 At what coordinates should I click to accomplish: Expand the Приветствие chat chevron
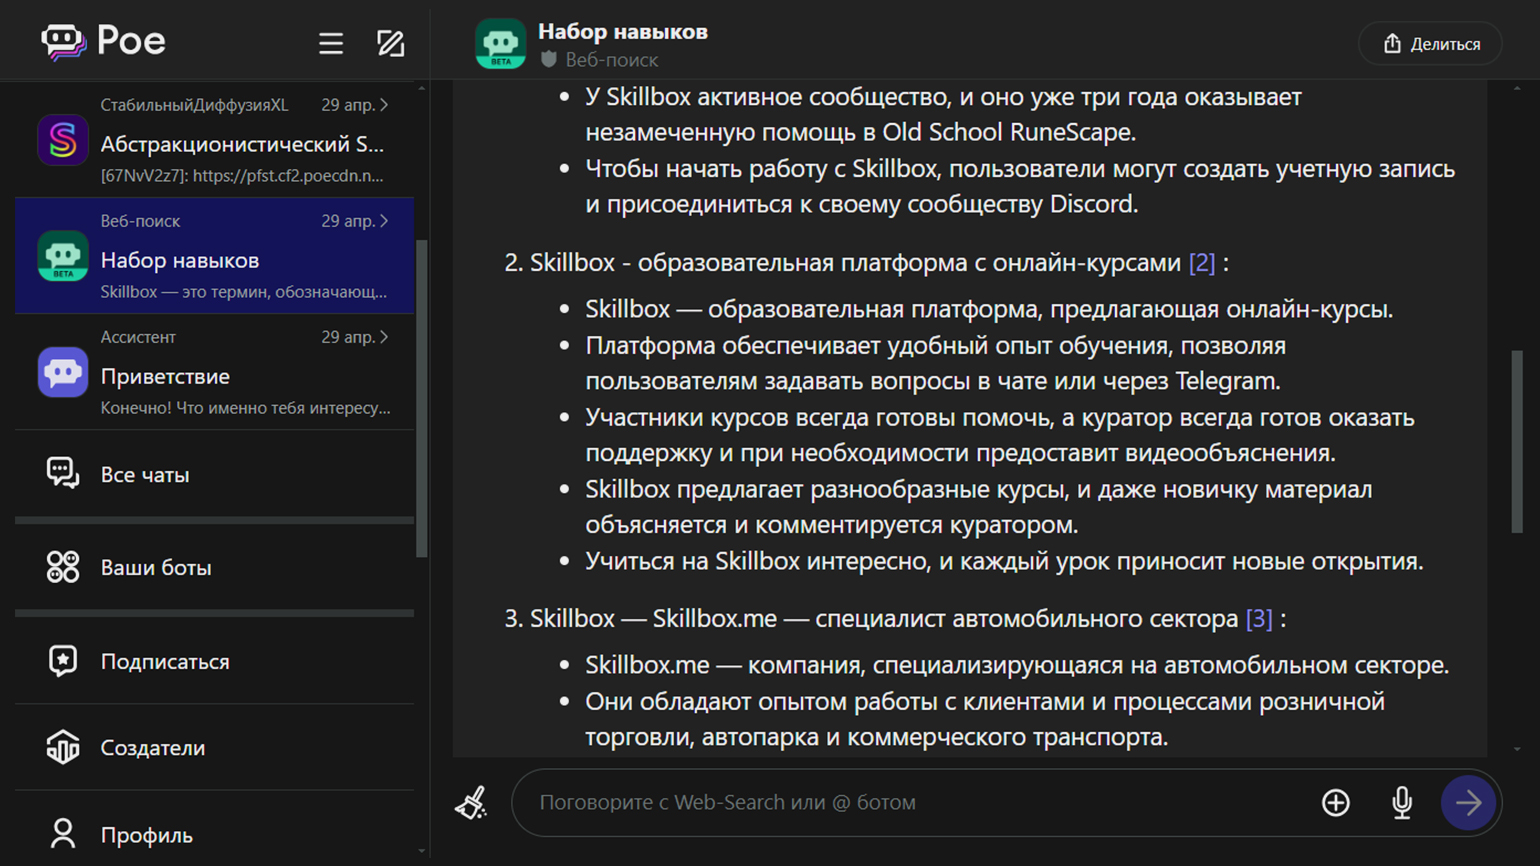(x=384, y=337)
